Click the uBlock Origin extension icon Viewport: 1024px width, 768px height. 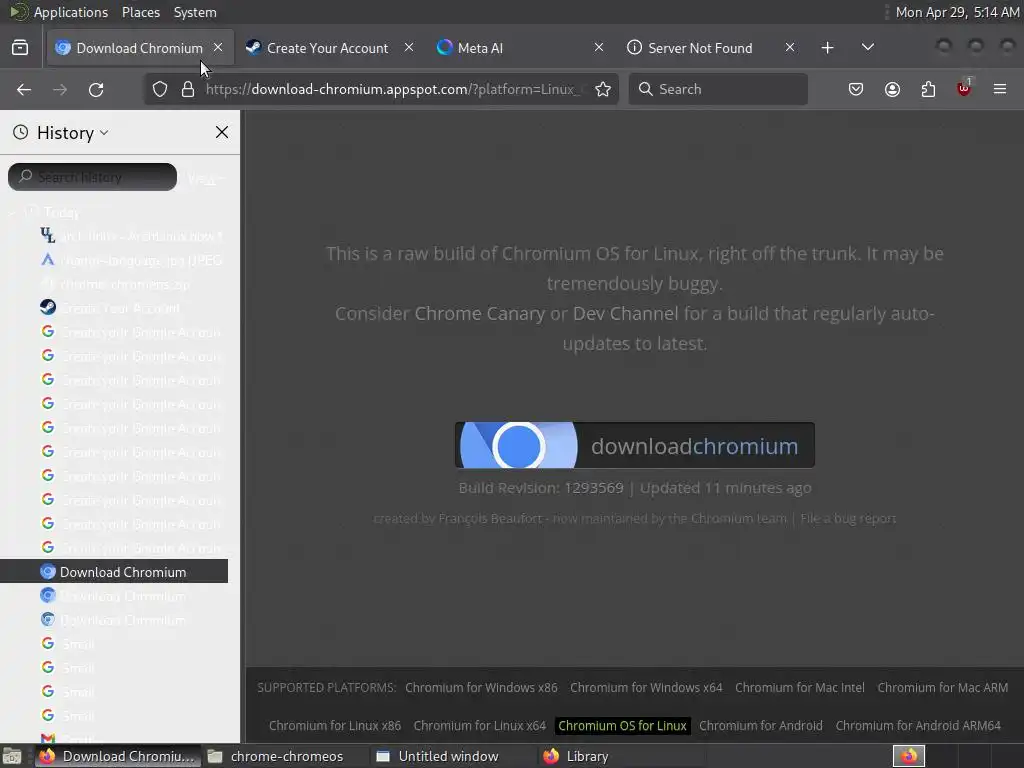[x=964, y=88]
